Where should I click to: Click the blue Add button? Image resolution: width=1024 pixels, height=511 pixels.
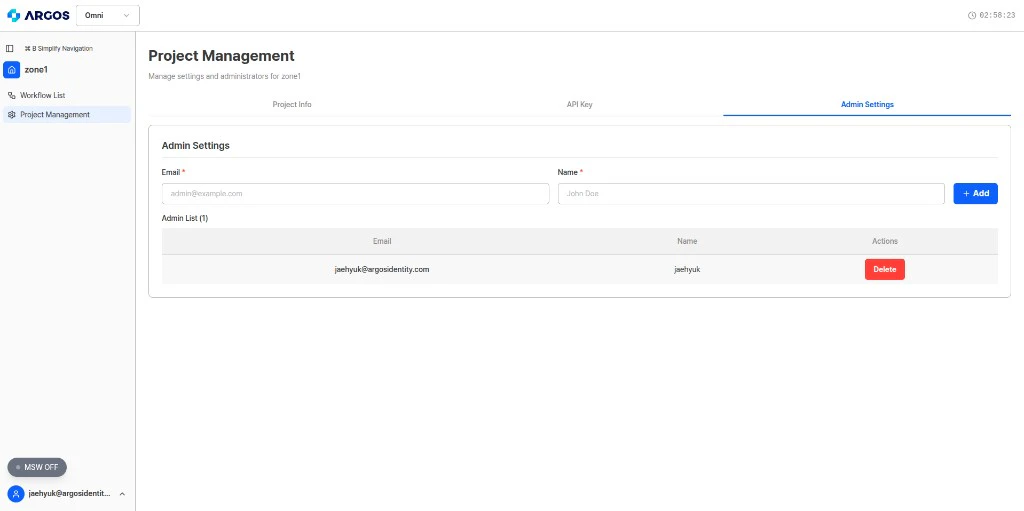coord(975,193)
